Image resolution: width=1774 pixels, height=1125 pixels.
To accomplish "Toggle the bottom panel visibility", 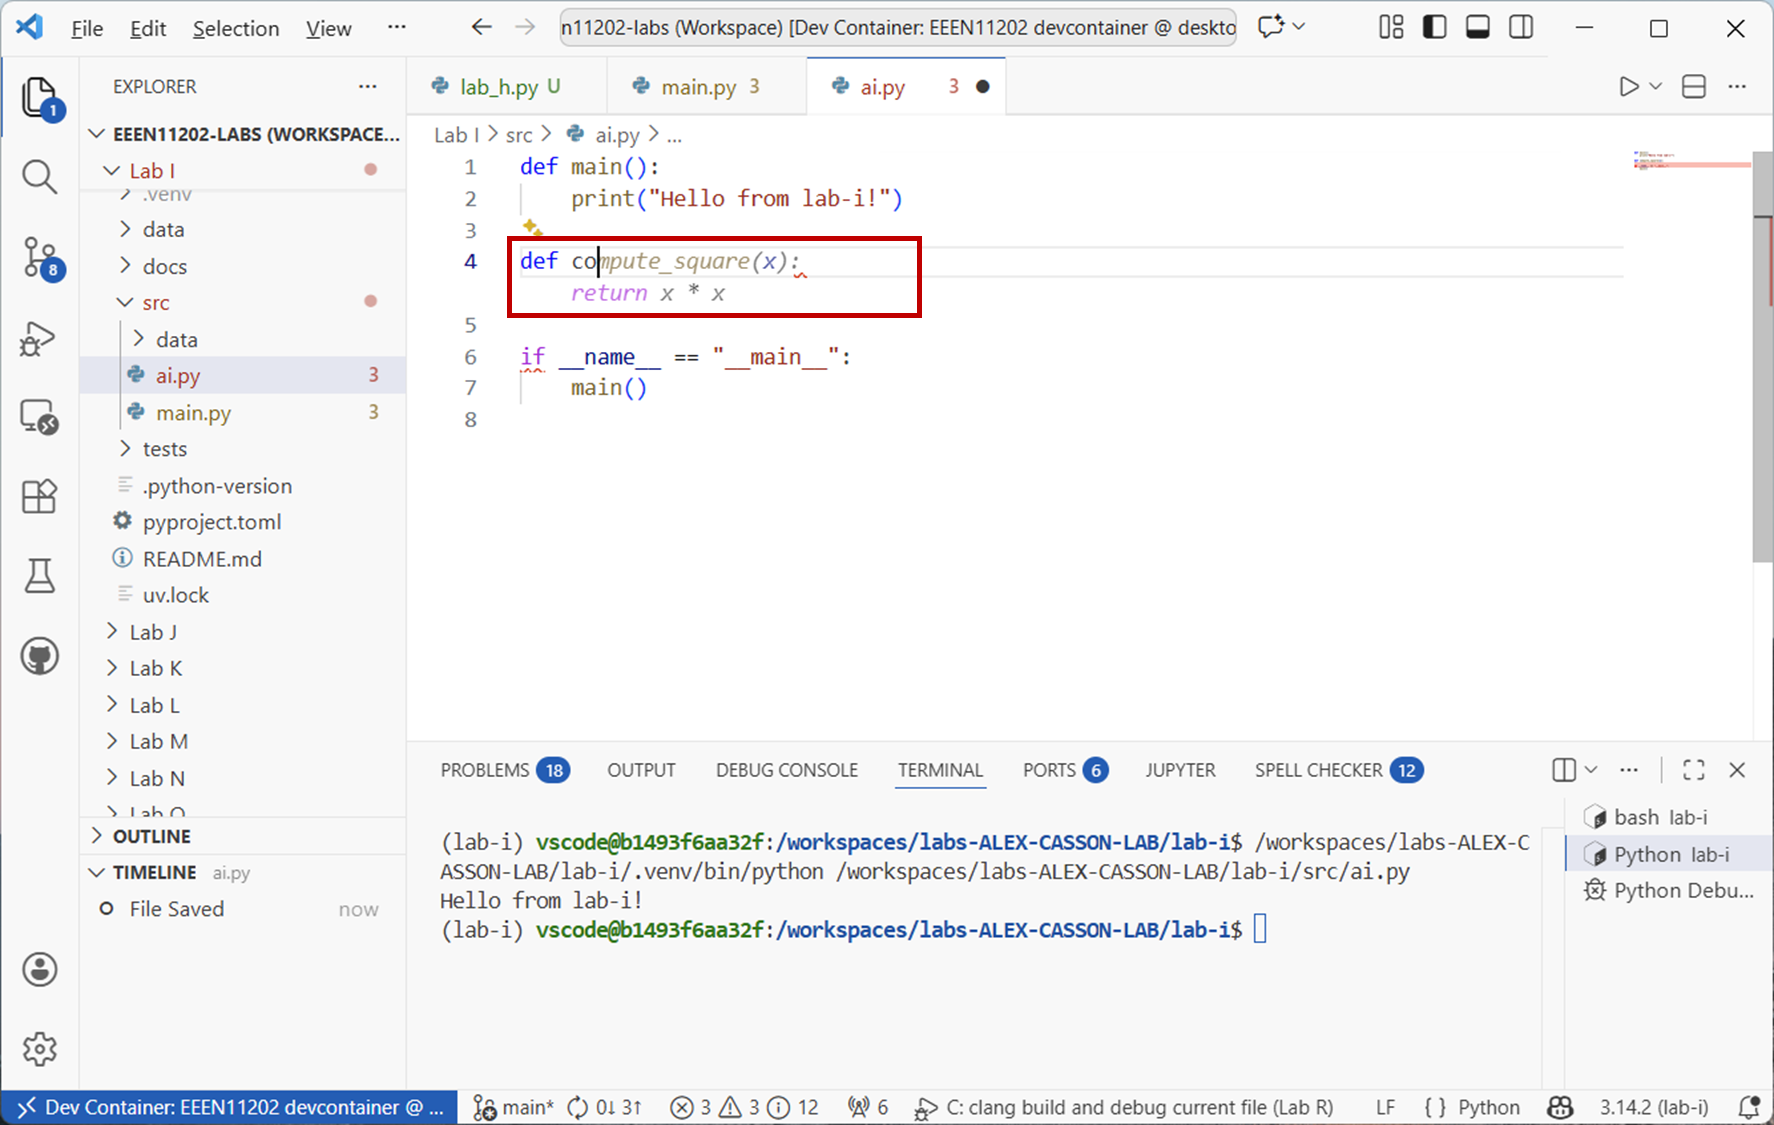I will (x=1477, y=27).
